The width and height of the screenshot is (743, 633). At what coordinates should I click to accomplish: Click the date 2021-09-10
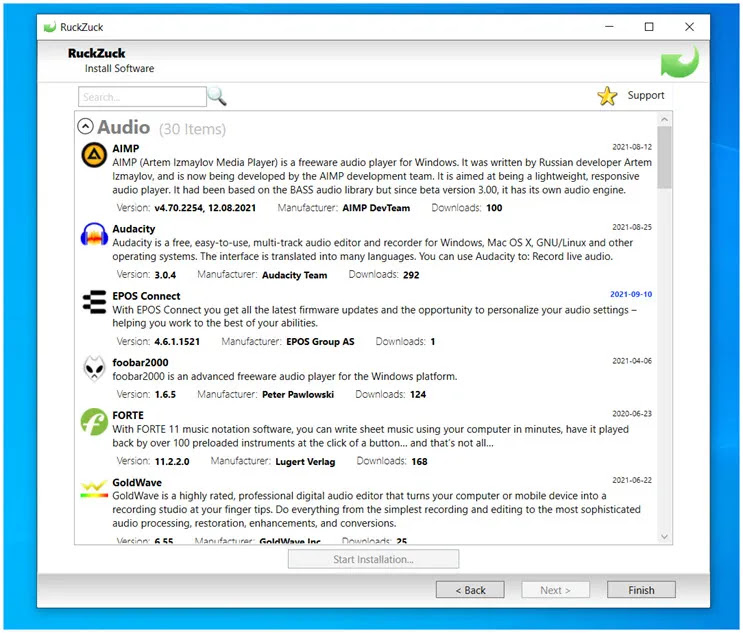pyautogui.click(x=631, y=294)
